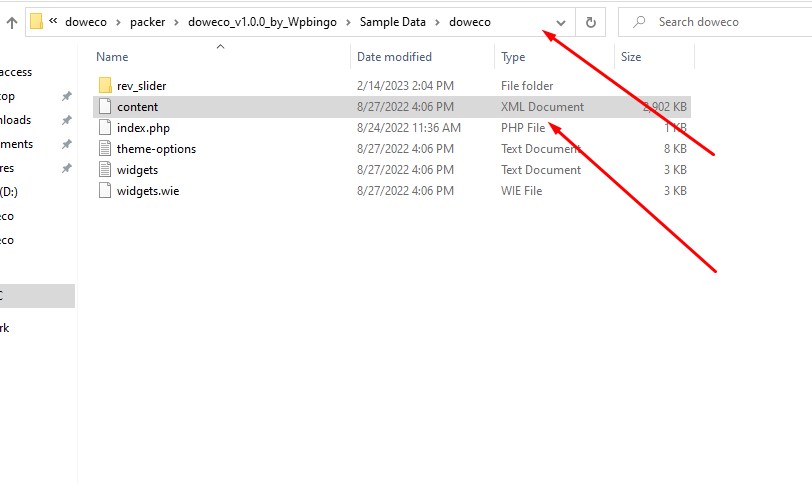Select the index.php file icon

pyautogui.click(x=105, y=128)
